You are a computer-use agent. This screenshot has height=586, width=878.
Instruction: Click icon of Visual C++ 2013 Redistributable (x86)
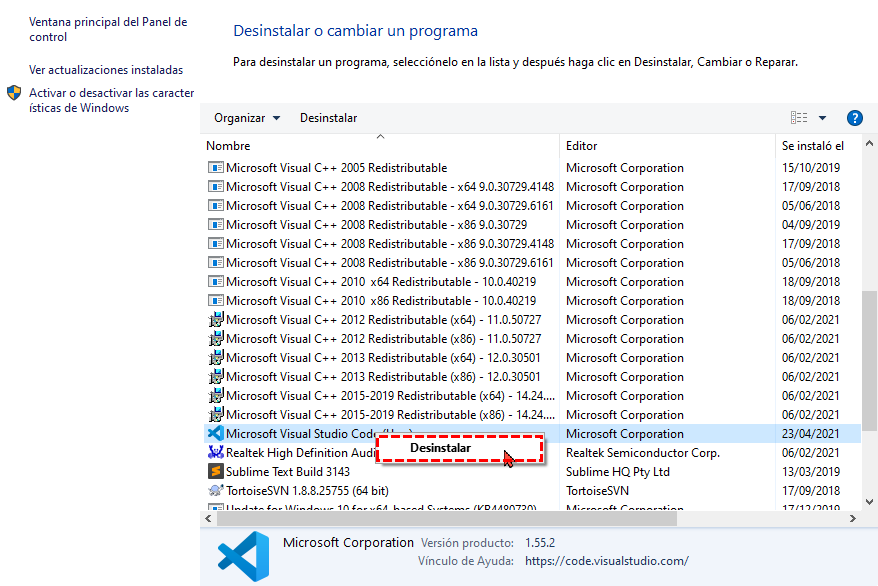pos(216,377)
